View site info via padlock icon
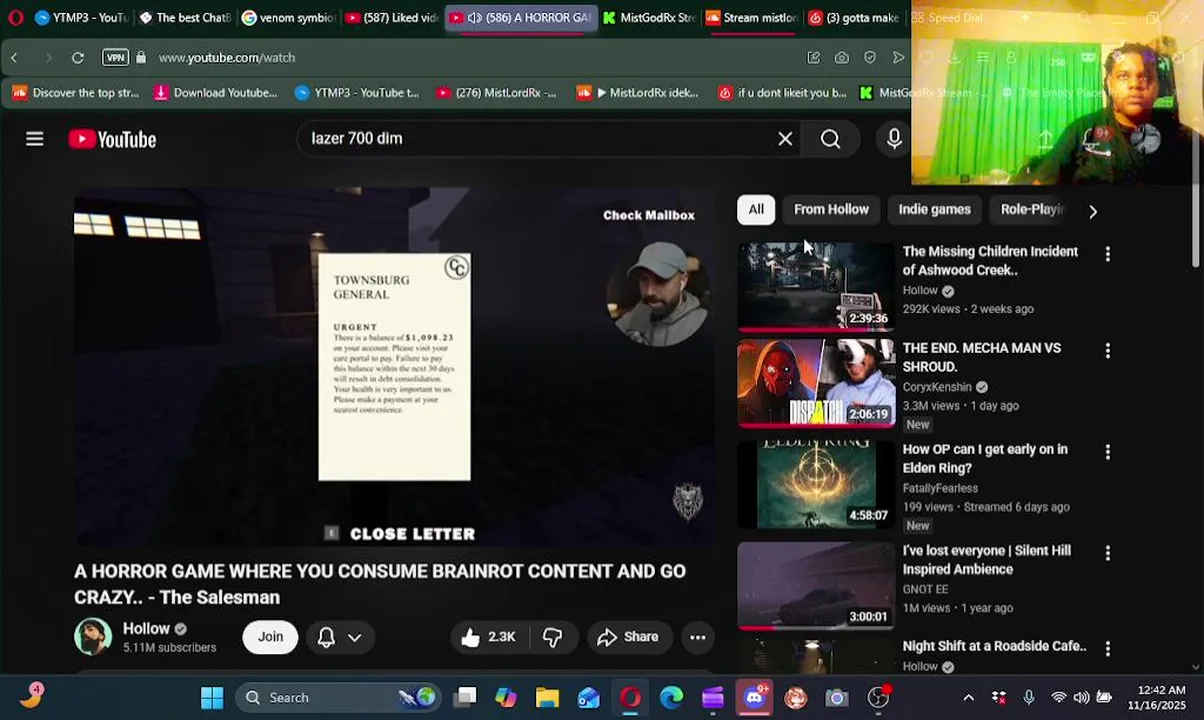The width and height of the screenshot is (1204, 720). 141,58
